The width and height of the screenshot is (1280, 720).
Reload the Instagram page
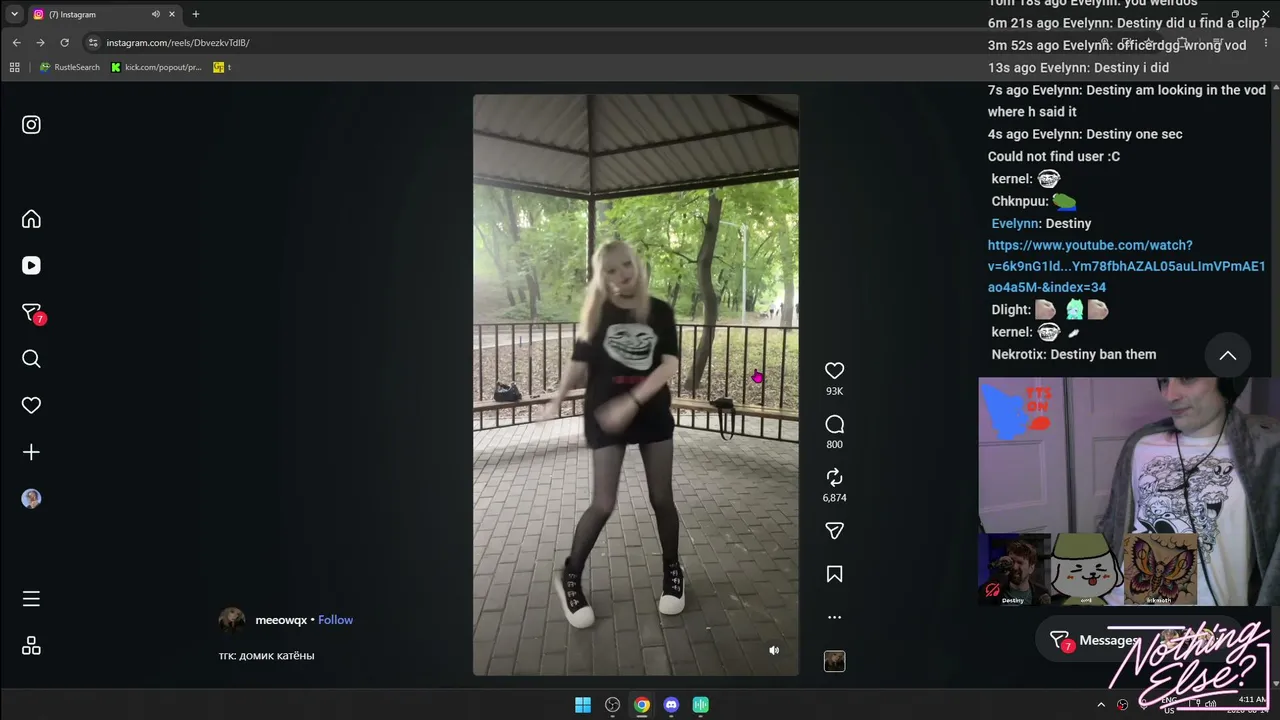tap(64, 43)
